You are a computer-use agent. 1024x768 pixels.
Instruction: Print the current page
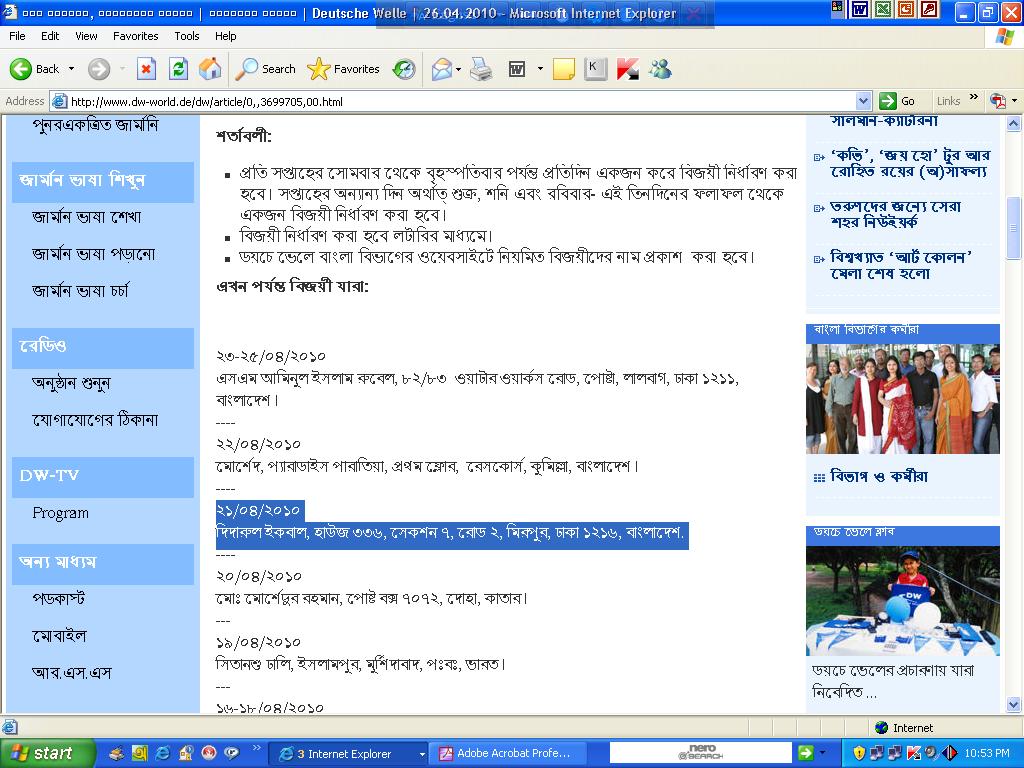pos(481,69)
